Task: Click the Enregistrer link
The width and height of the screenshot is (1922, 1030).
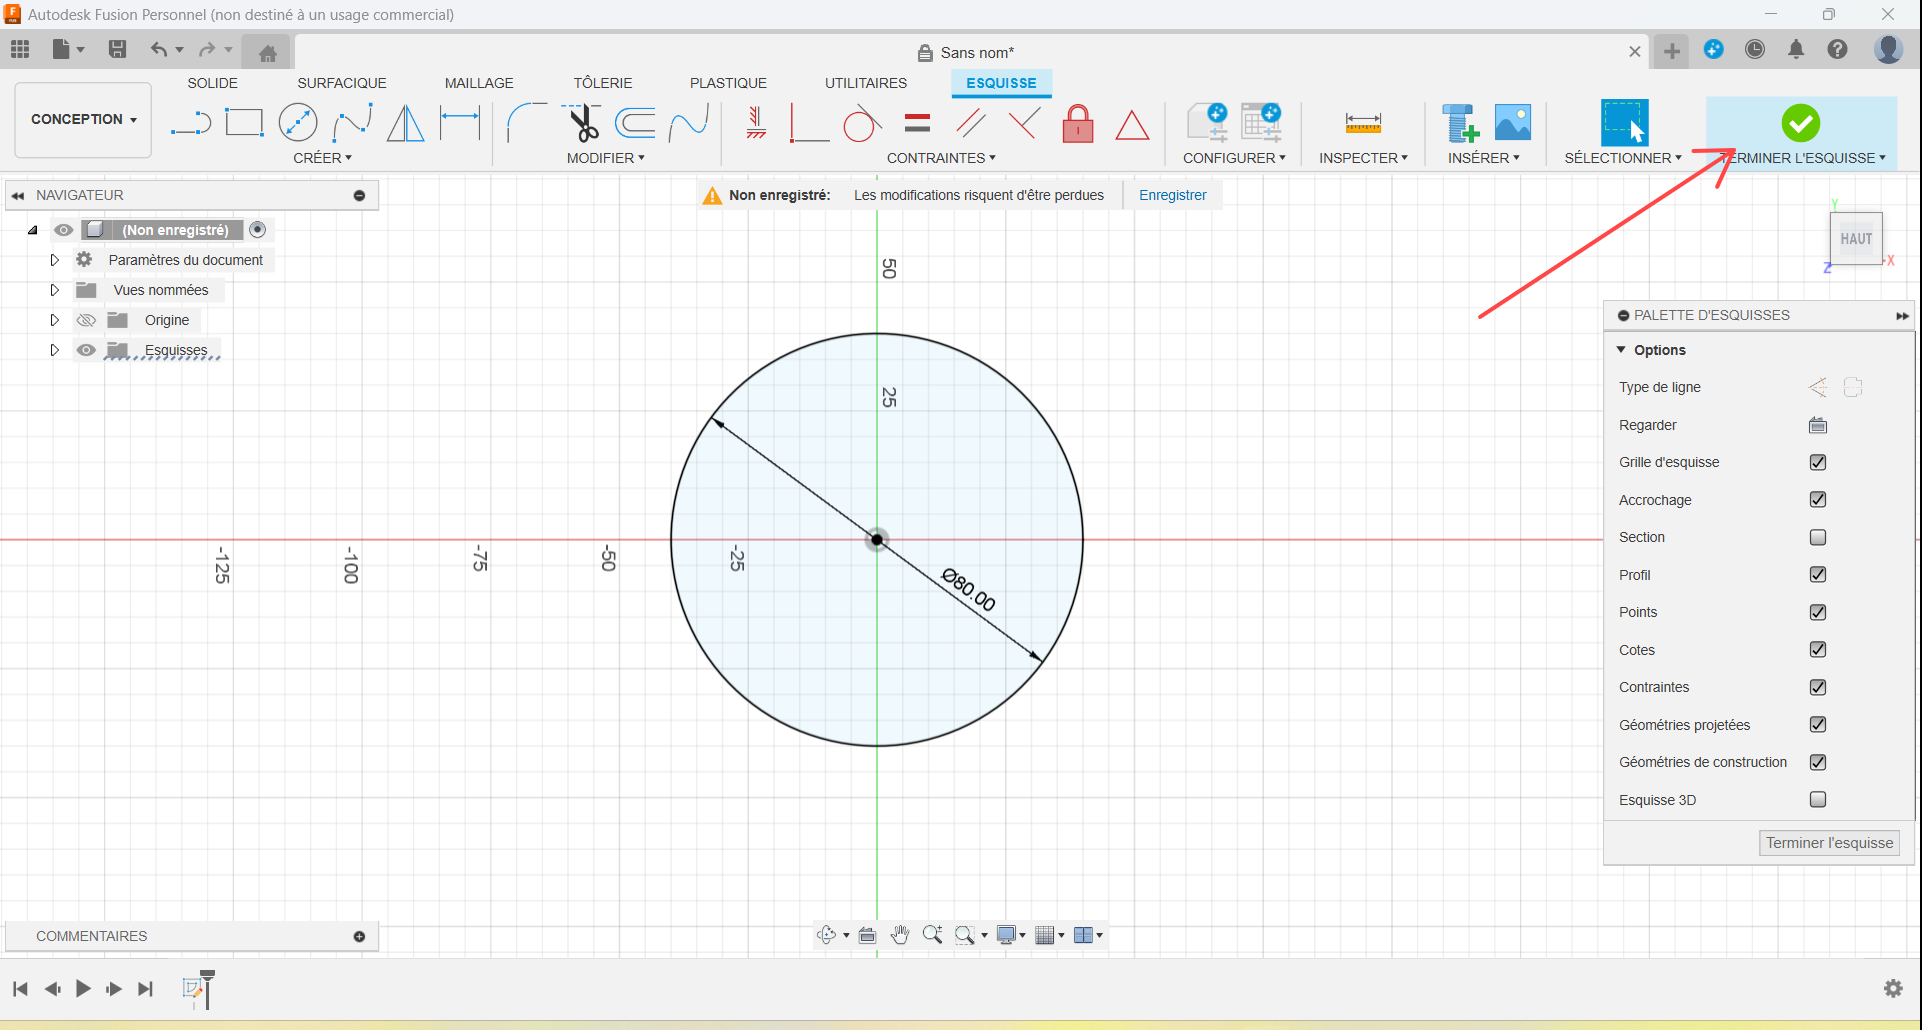Action: coord(1172,195)
